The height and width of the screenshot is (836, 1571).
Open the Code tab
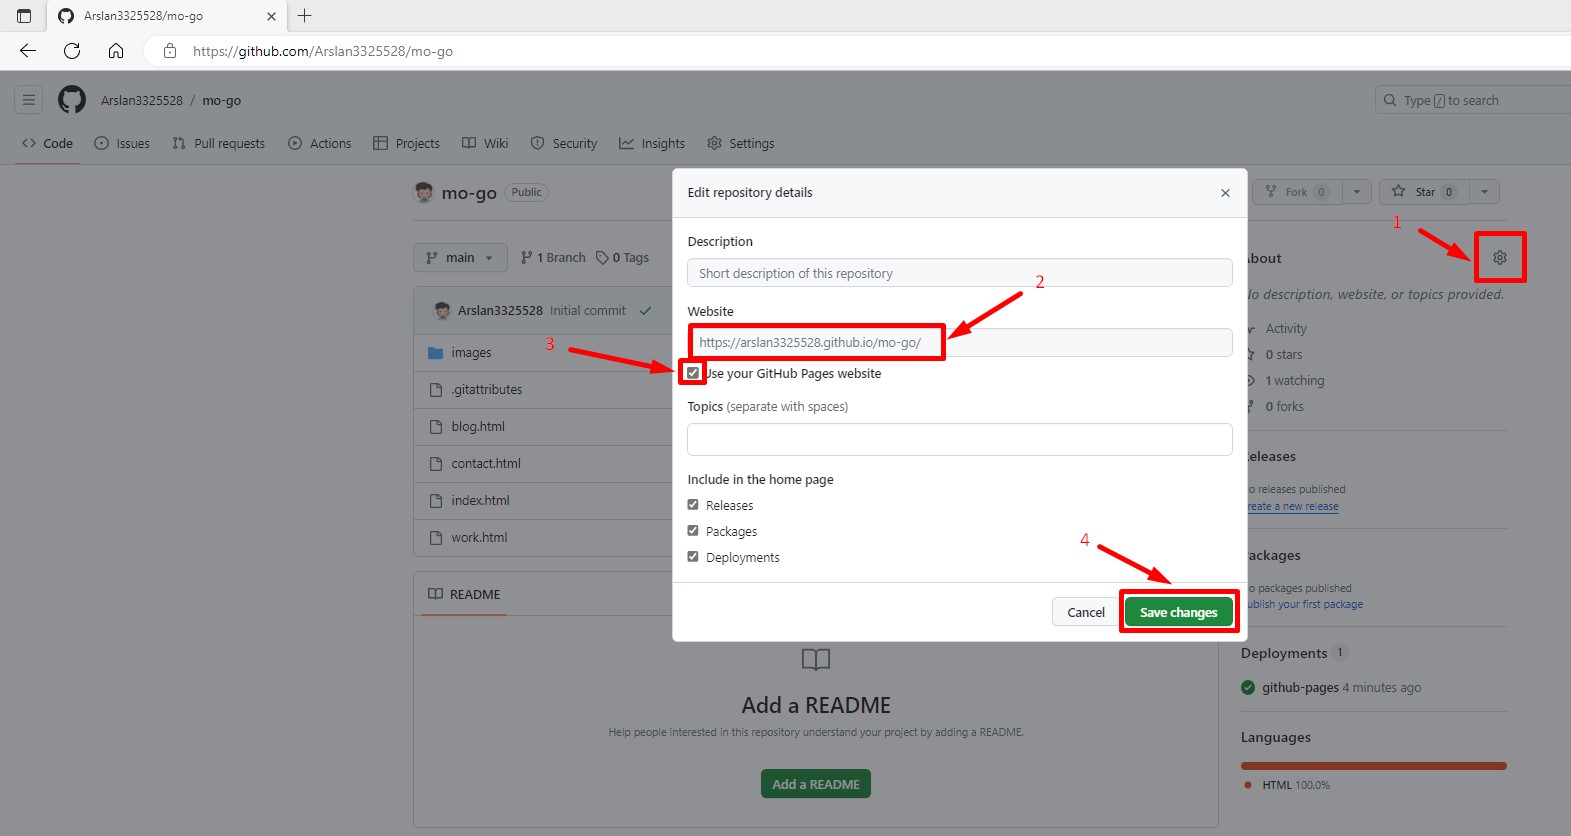pyautogui.click(x=47, y=144)
